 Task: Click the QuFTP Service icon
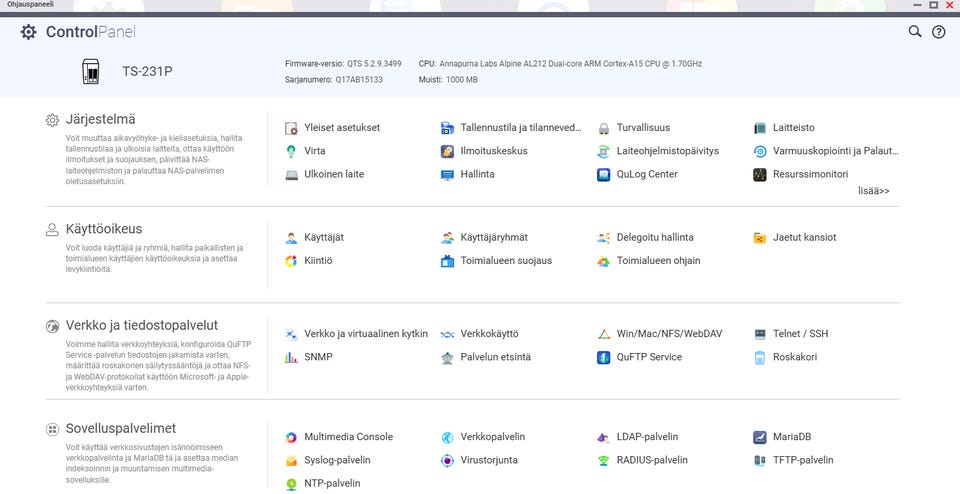(x=604, y=357)
